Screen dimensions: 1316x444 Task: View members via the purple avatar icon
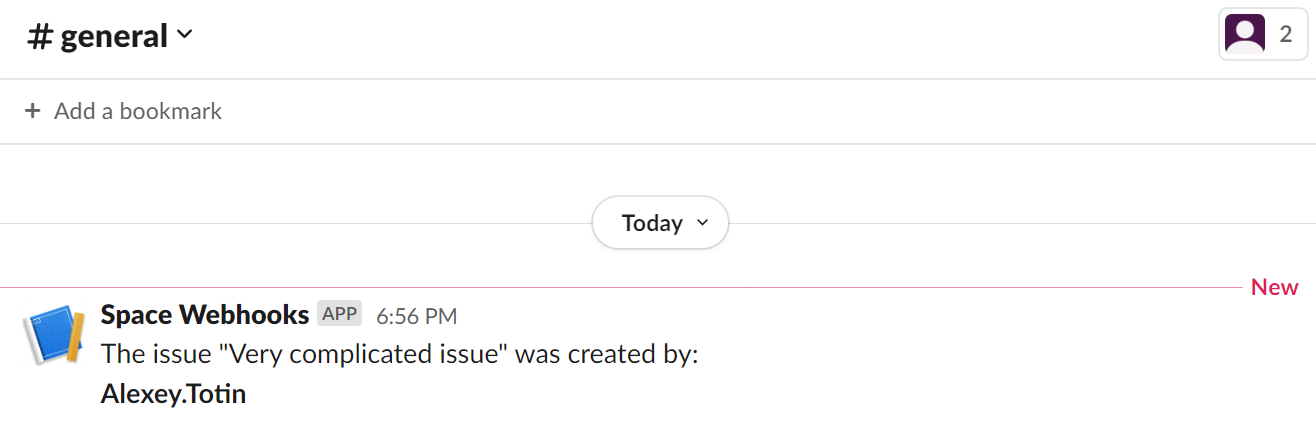click(1244, 35)
